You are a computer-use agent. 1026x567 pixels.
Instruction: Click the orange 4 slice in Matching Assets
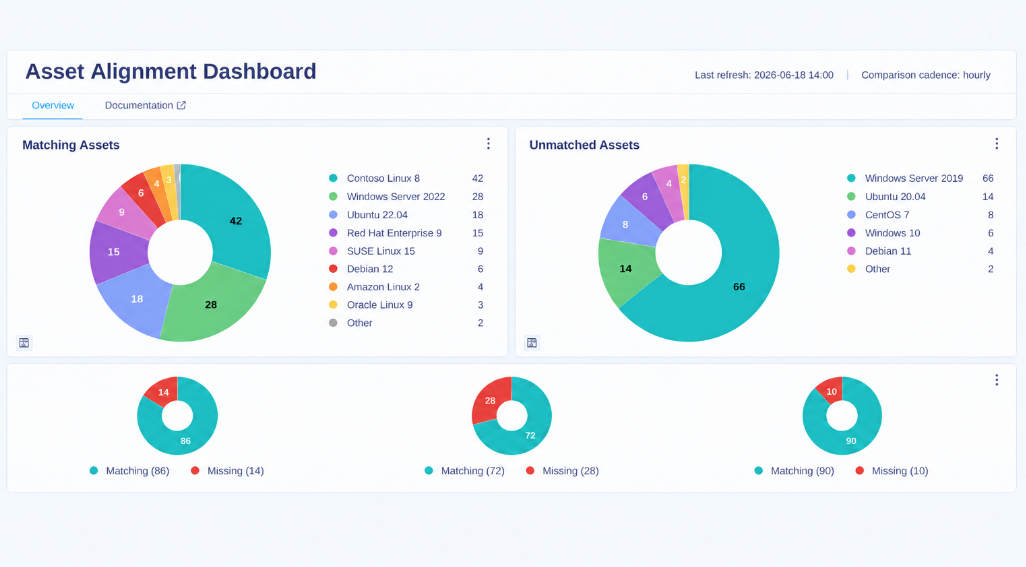(156, 184)
